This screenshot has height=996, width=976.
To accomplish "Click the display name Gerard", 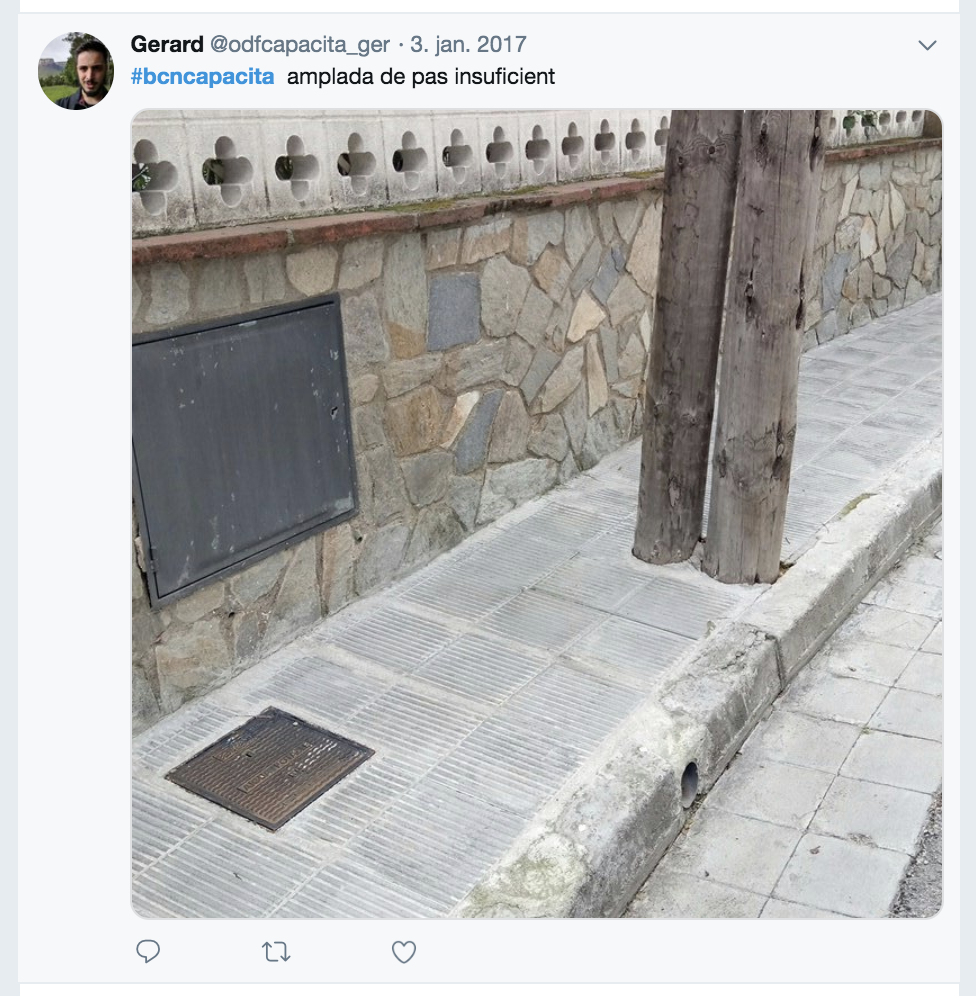I will pyautogui.click(x=167, y=44).
